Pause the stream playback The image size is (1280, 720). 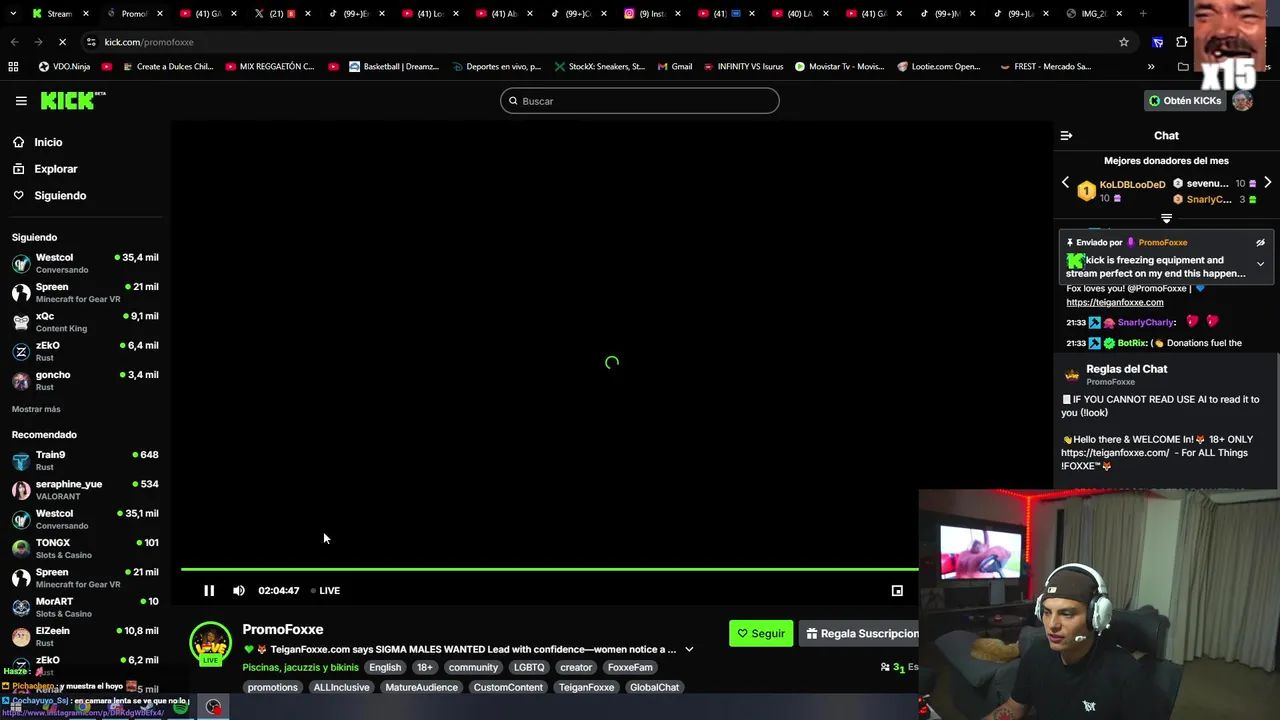(209, 591)
